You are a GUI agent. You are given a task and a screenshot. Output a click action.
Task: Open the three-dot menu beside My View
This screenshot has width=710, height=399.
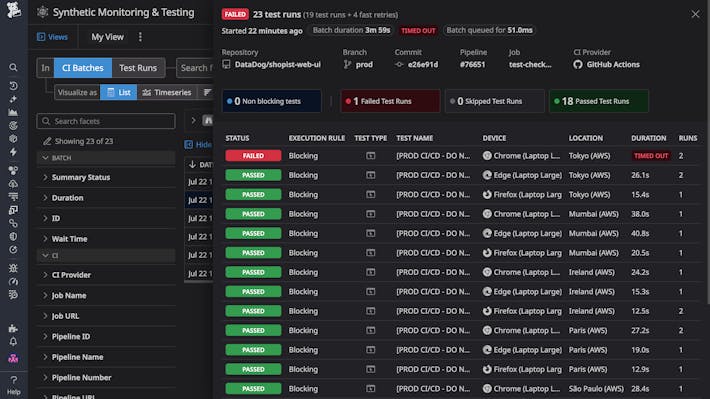point(140,37)
